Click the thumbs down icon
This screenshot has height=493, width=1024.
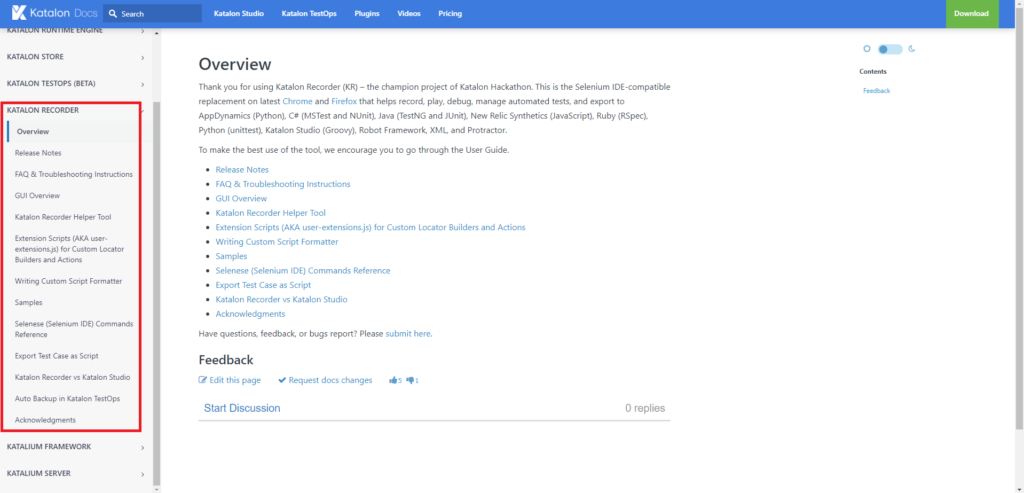(409, 380)
